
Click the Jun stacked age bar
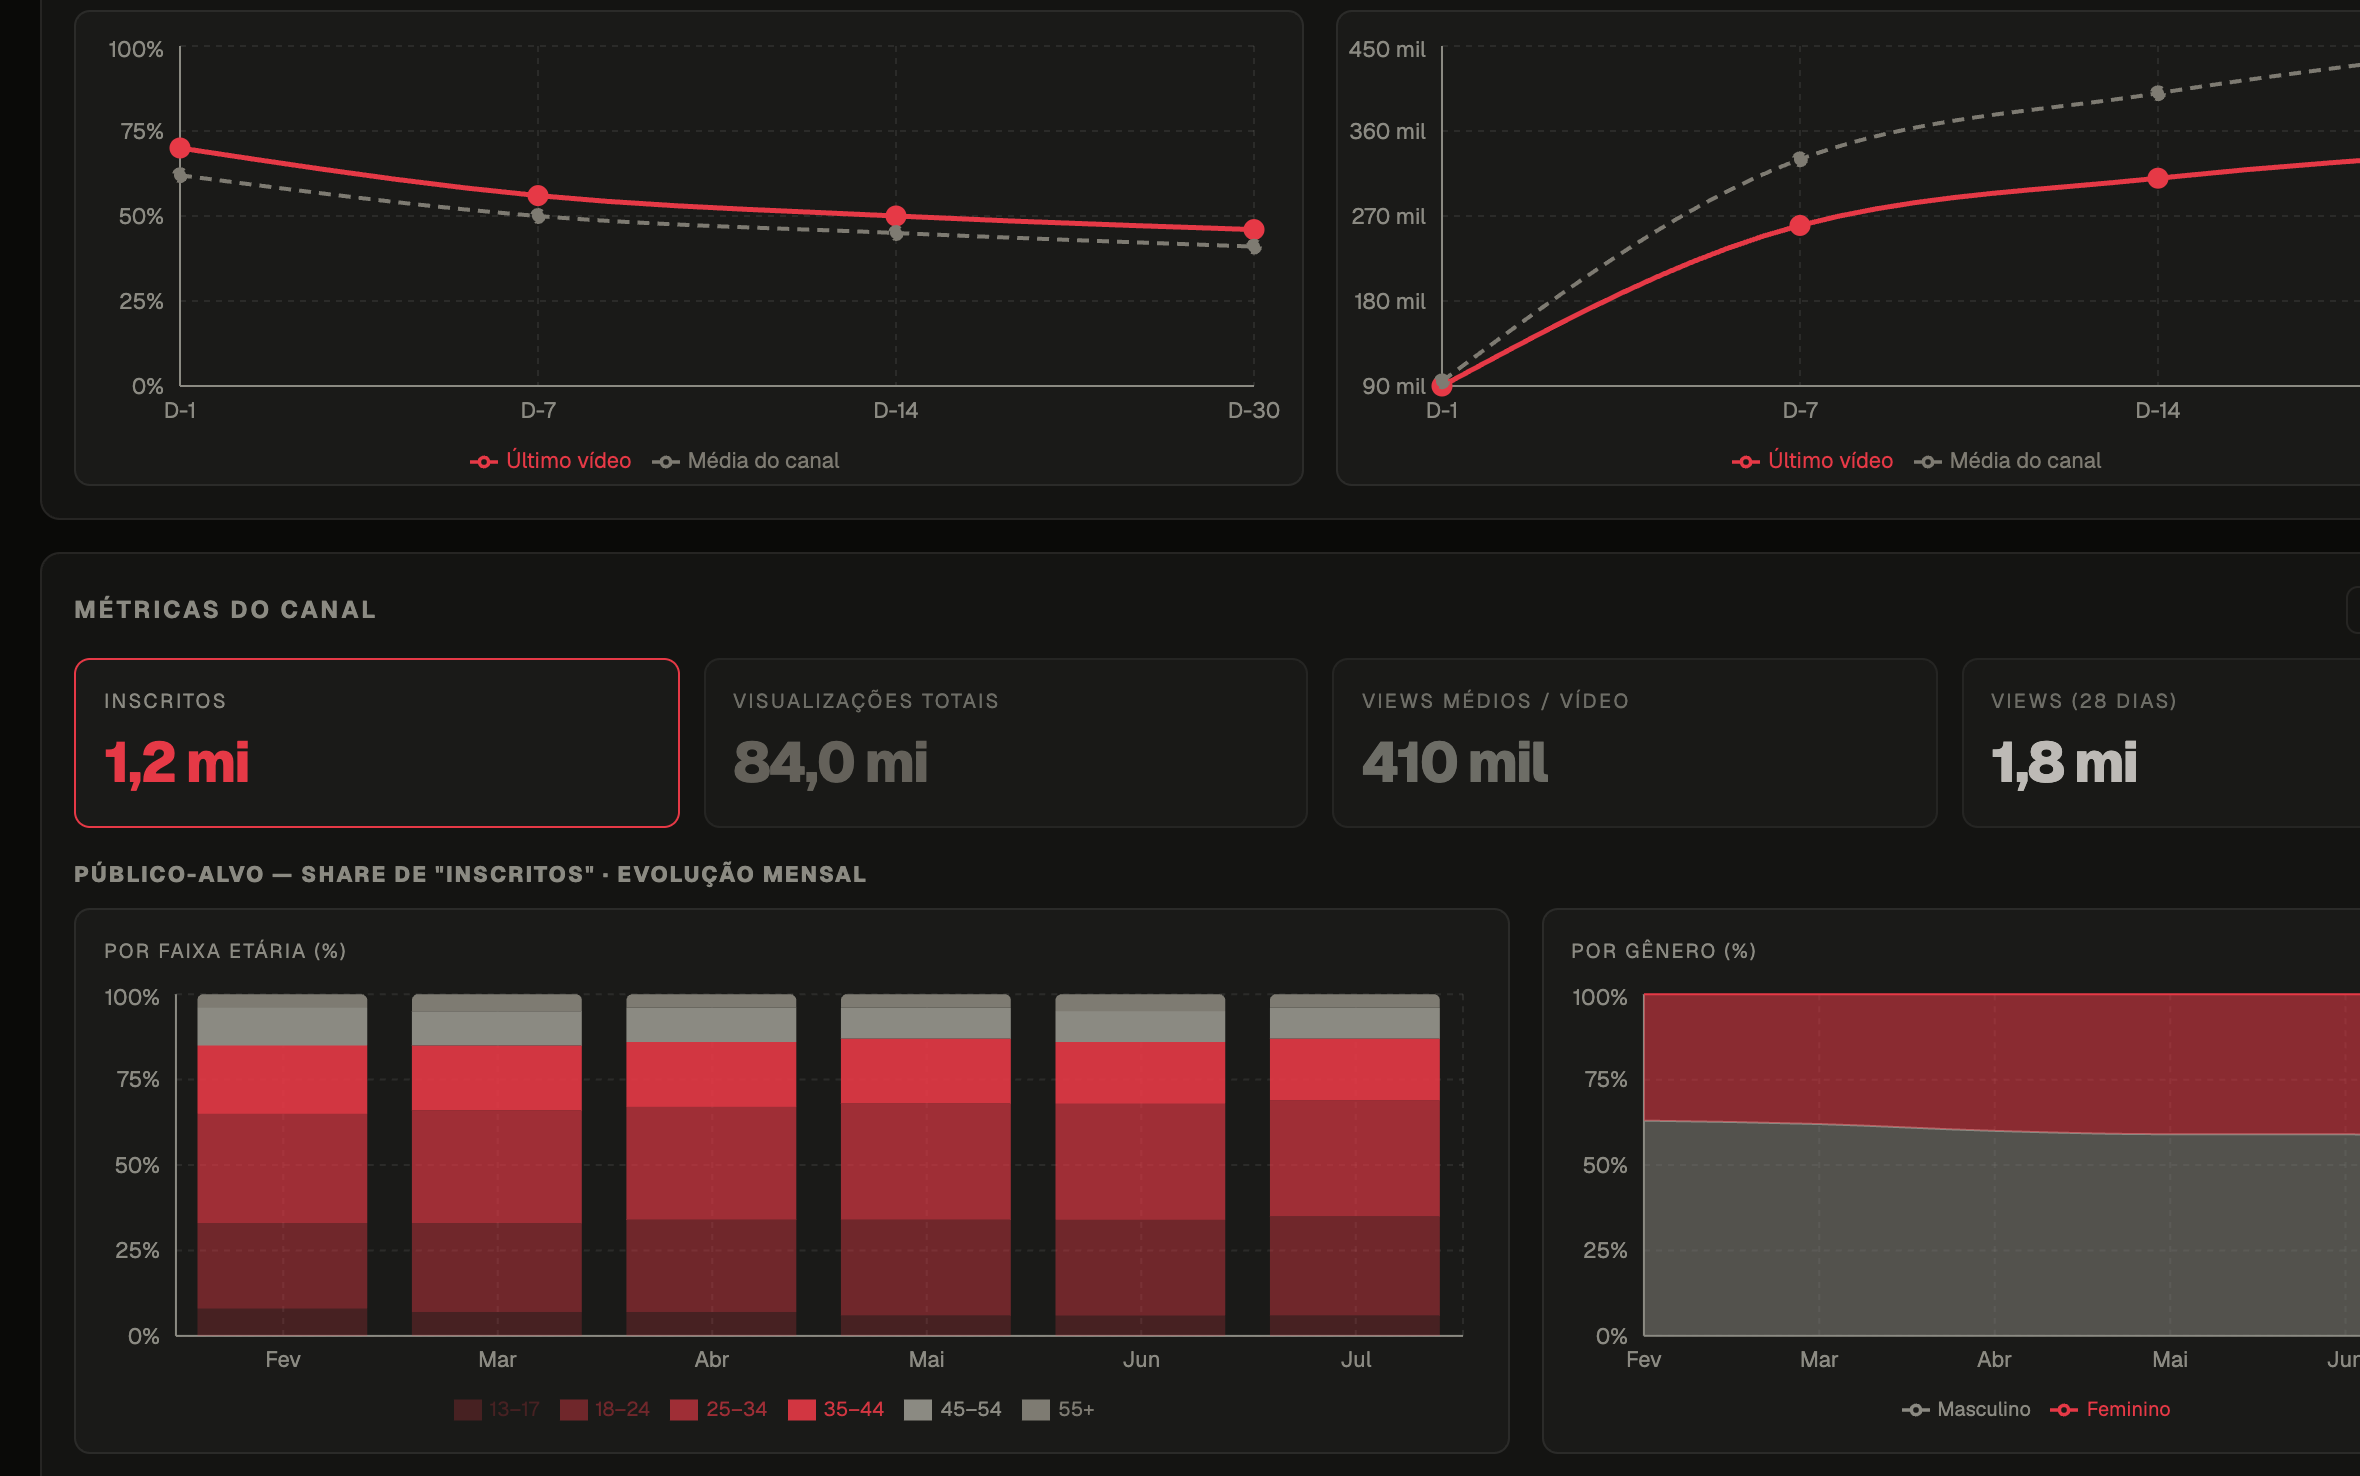click(x=1140, y=1165)
